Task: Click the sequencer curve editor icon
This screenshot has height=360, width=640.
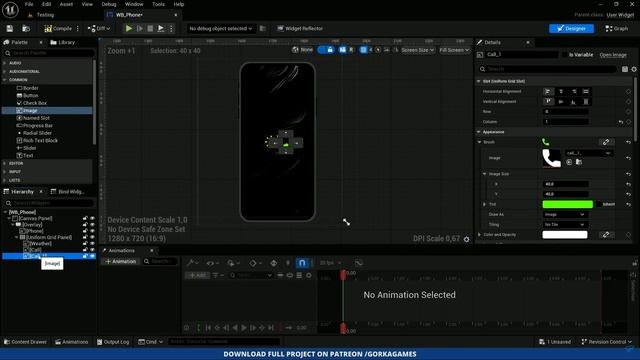Action: (x=358, y=263)
